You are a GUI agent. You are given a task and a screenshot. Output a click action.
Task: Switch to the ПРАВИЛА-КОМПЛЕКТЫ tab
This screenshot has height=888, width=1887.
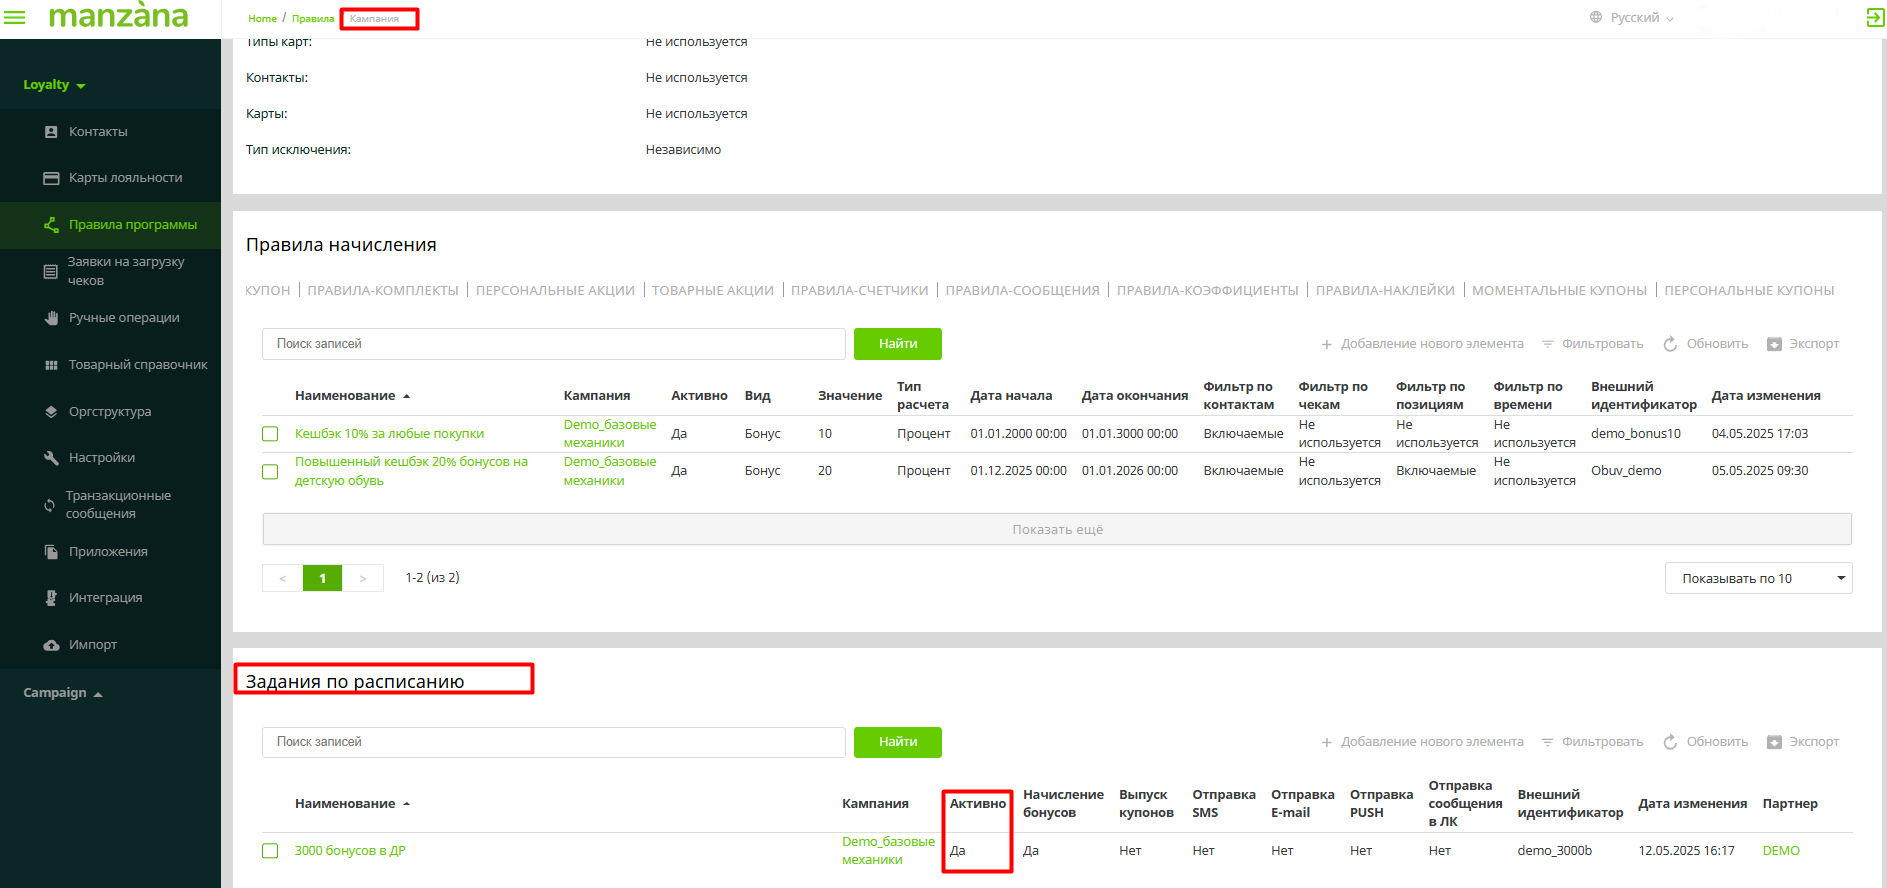(383, 291)
